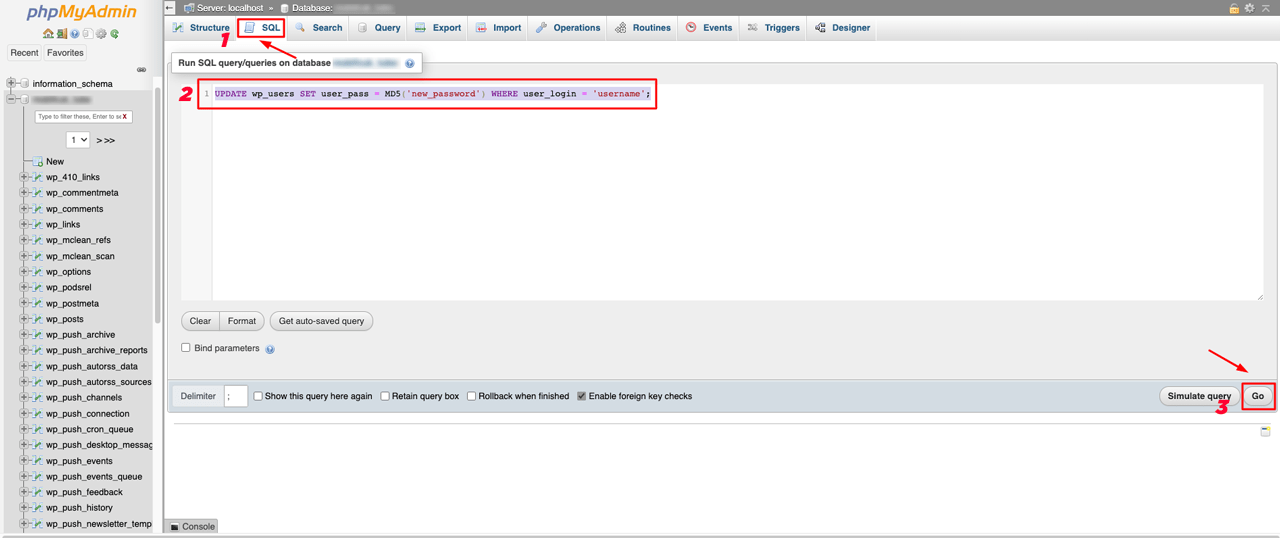Collapse the currently open database node
The height and width of the screenshot is (538, 1280).
tap(11, 99)
